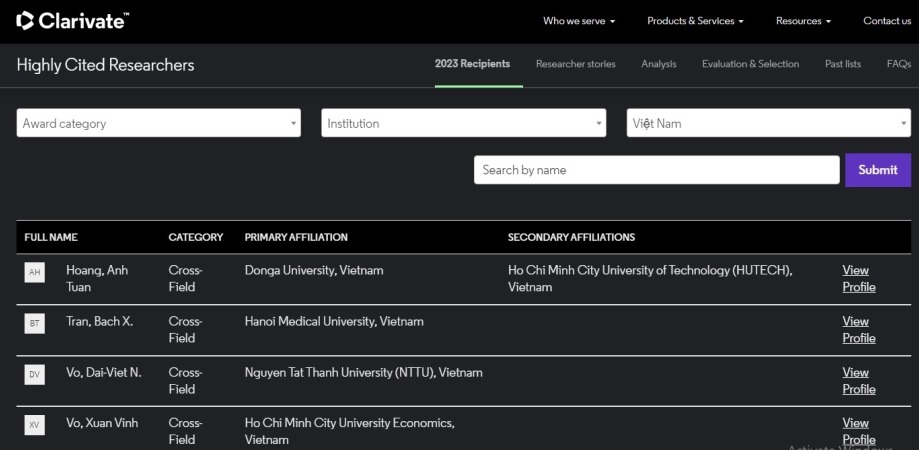Click Donga University, Vietnam cell
The image size is (919, 450).
[x=314, y=270]
